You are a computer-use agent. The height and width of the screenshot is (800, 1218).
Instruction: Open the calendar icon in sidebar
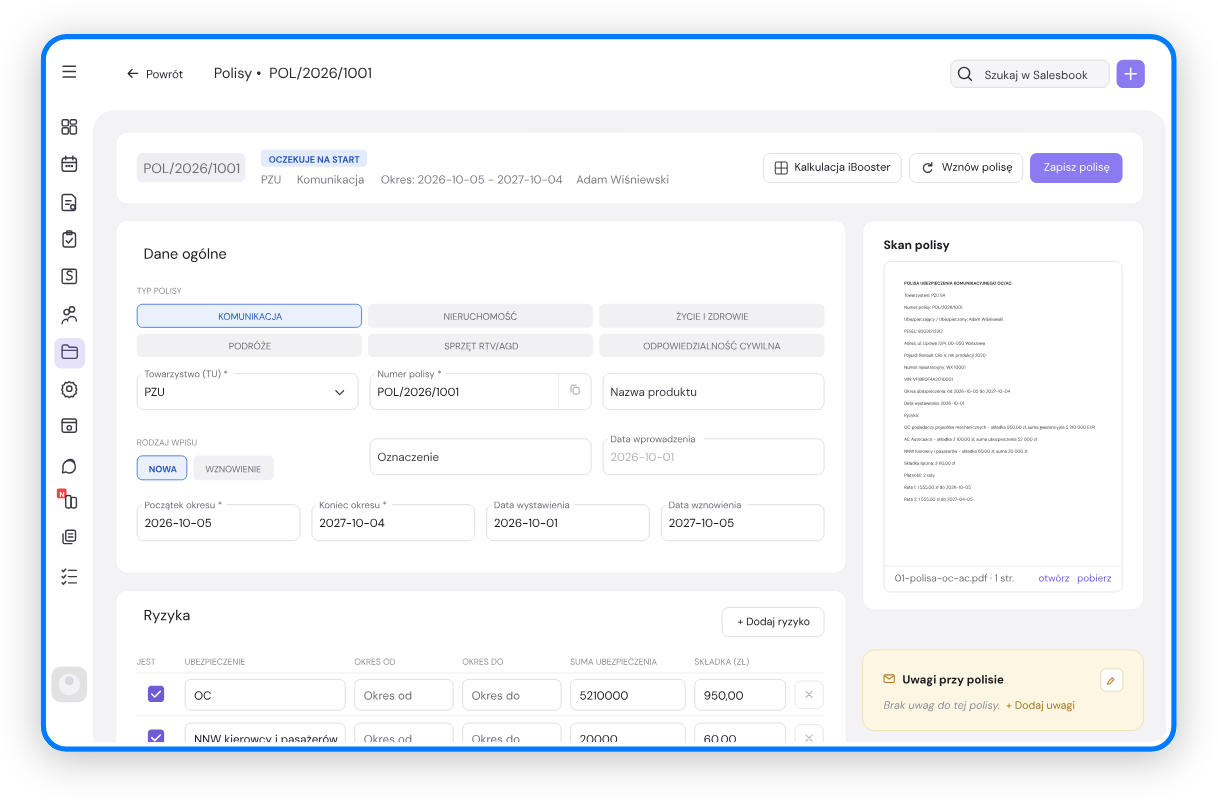pos(69,164)
